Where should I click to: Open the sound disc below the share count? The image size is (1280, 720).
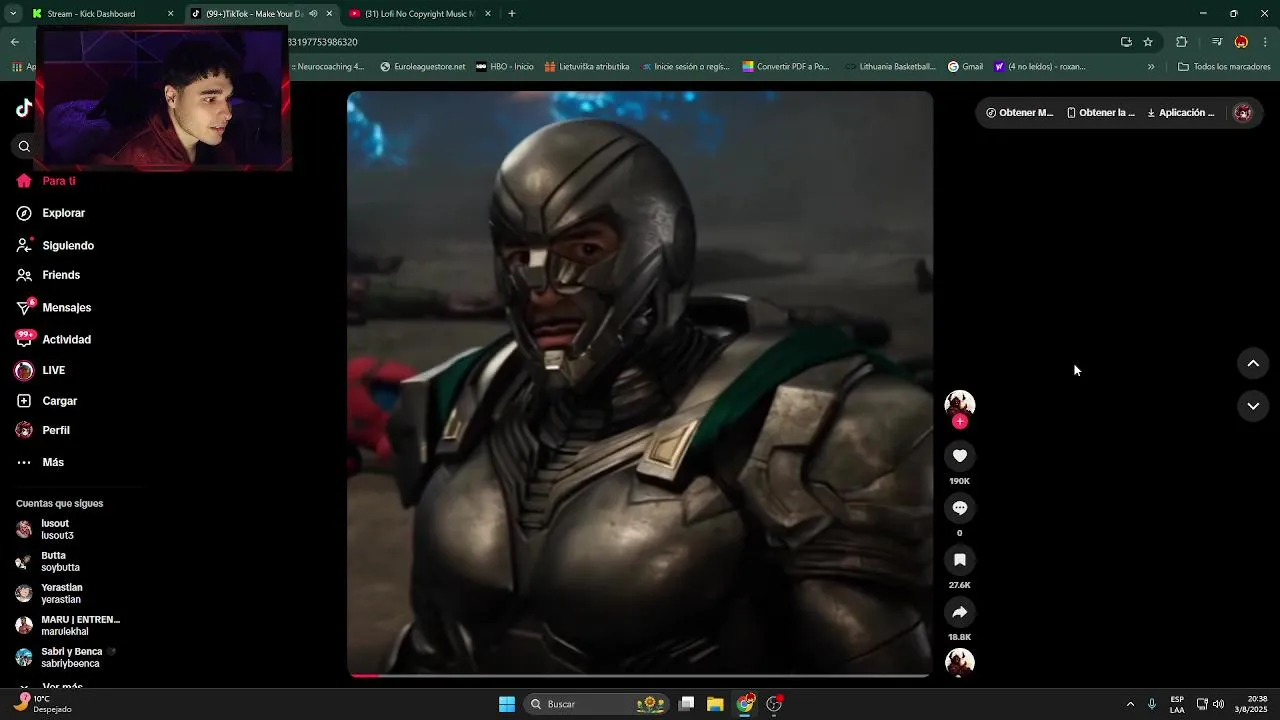[x=960, y=662]
